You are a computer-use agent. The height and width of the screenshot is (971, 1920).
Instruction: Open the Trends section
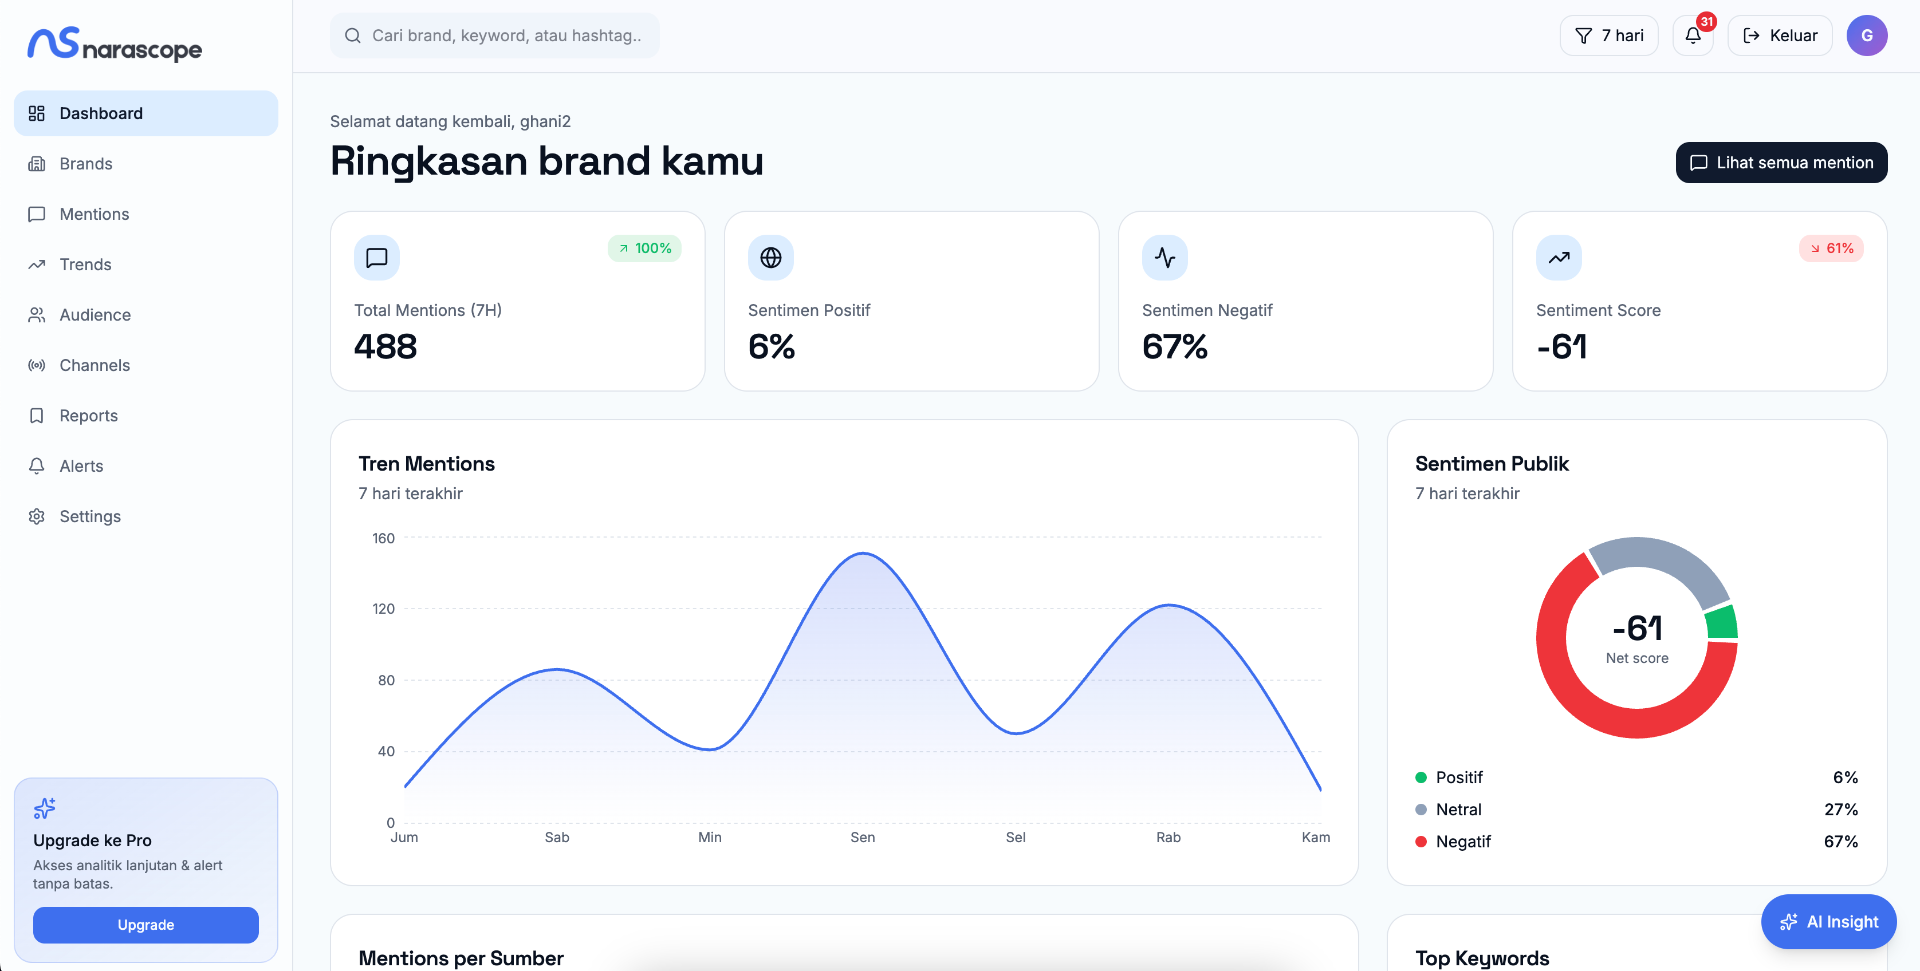pyautogui.click(x=146, y=264)
